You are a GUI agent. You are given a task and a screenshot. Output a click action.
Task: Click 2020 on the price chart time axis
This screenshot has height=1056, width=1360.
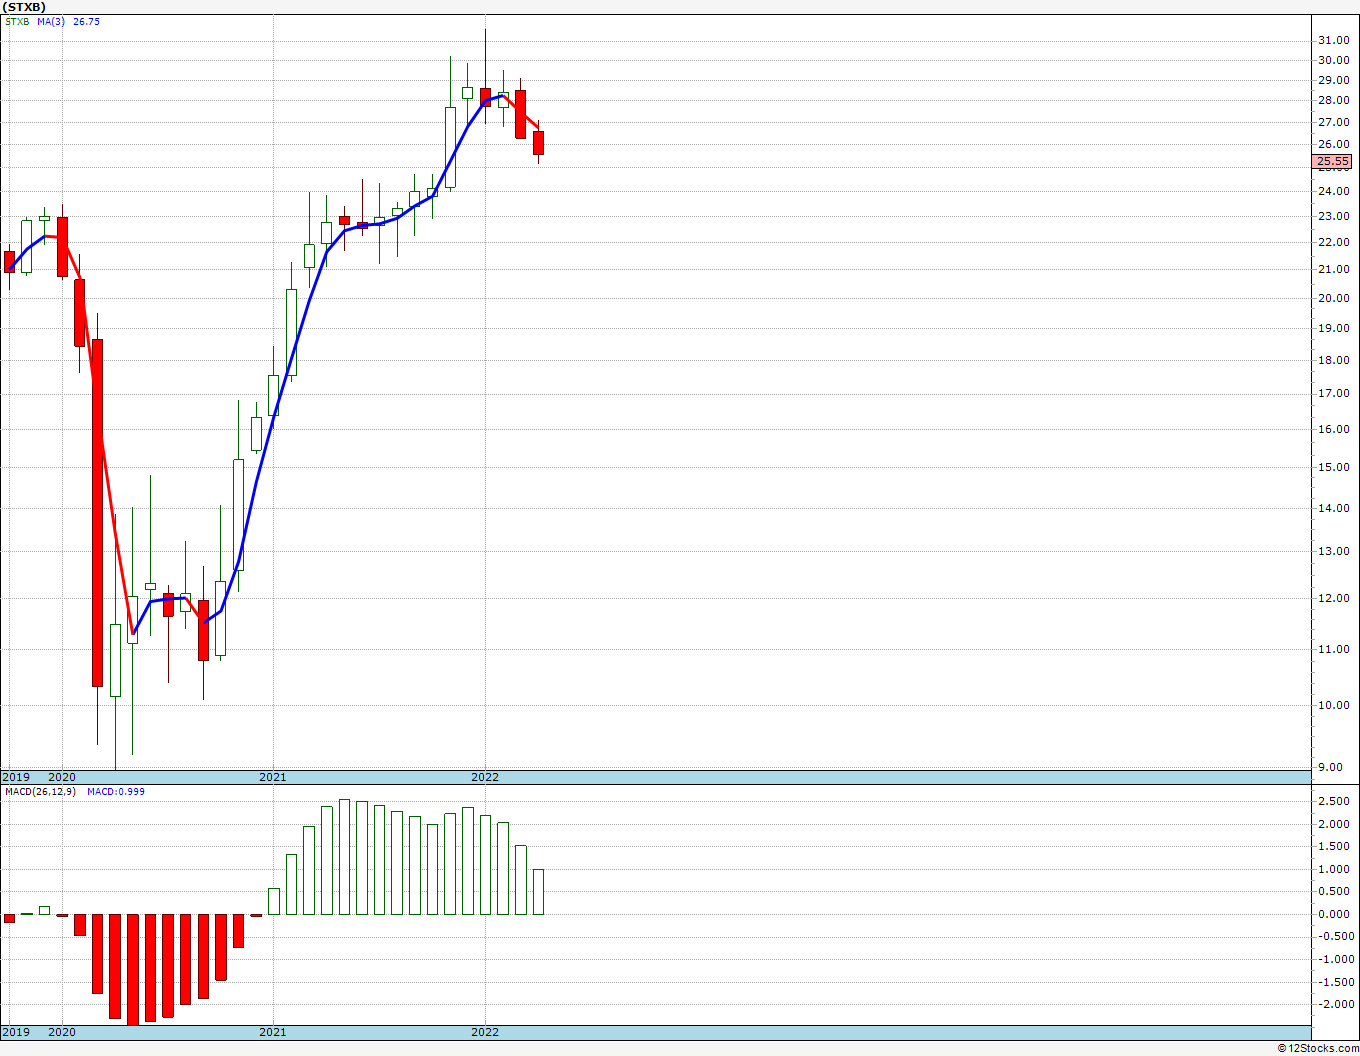click(x=62, y=777)
